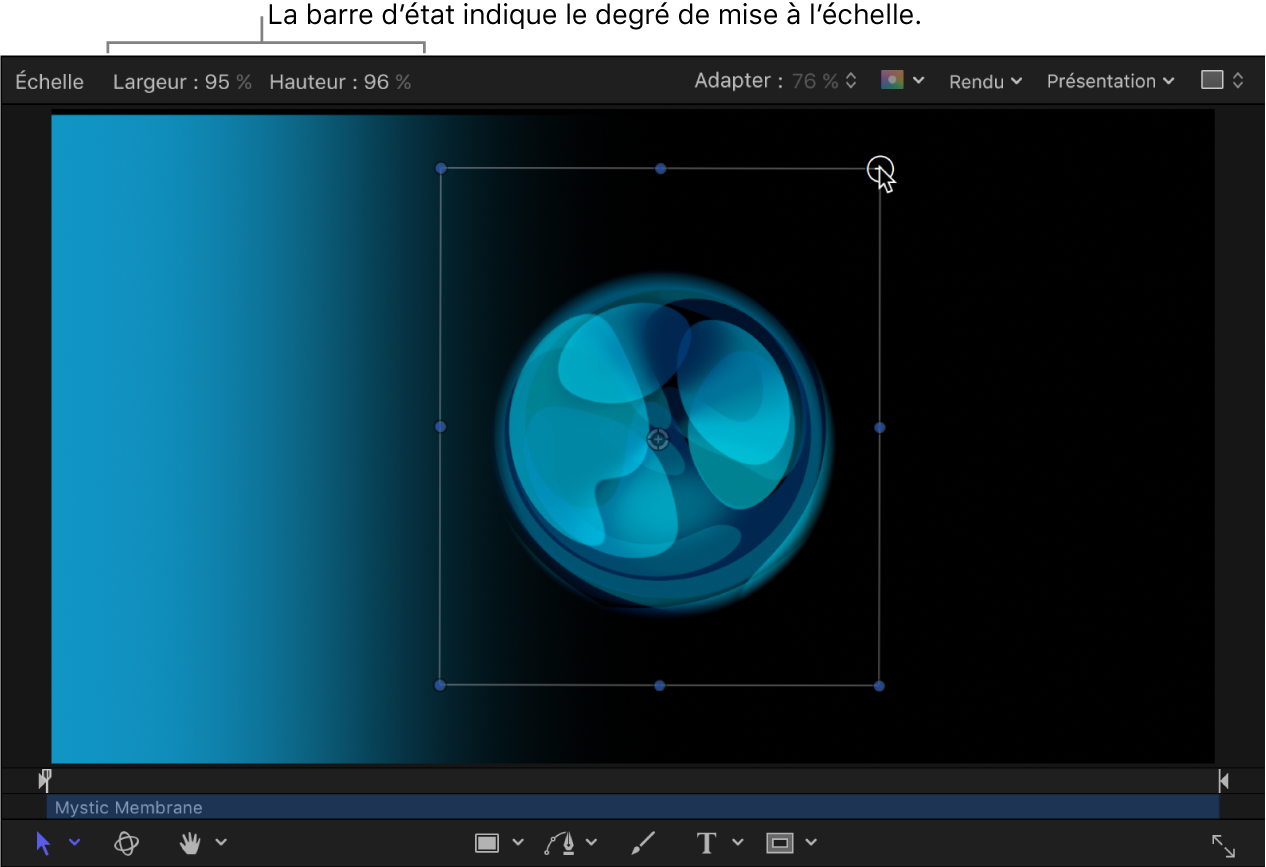Click the Adapter zoom percentage stepper
The image size is (1266, 867).
[851, 82]
